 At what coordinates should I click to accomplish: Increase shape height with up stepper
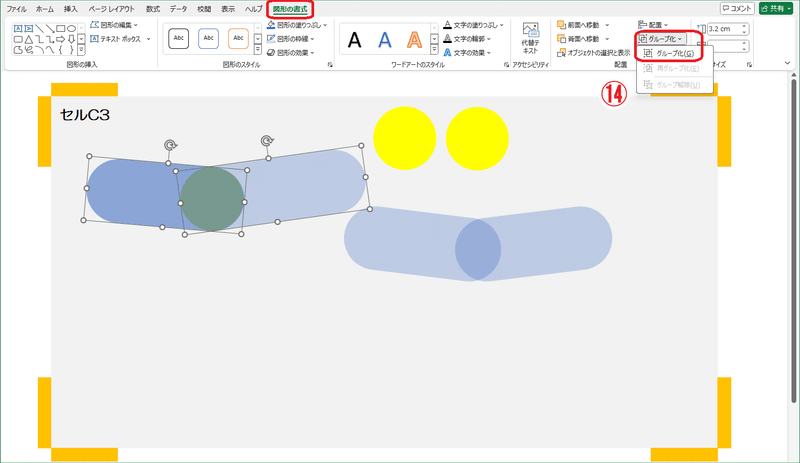coord(744,26)
